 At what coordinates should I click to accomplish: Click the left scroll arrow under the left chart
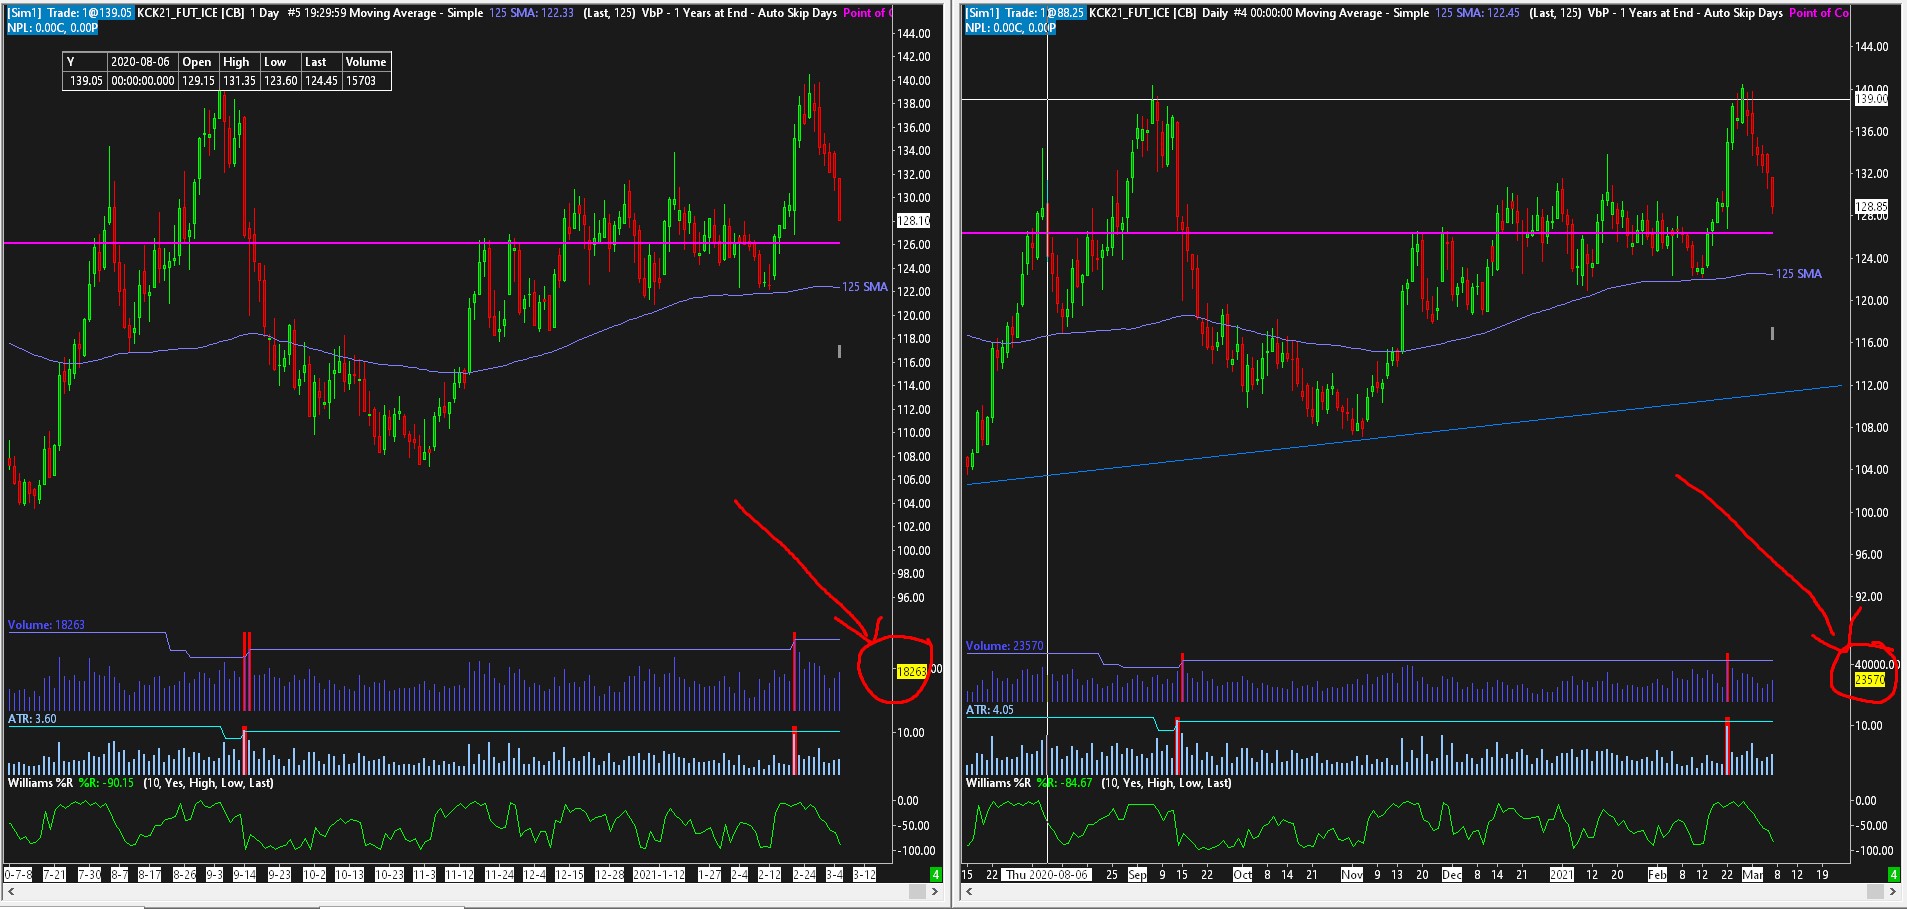point(10,891)
